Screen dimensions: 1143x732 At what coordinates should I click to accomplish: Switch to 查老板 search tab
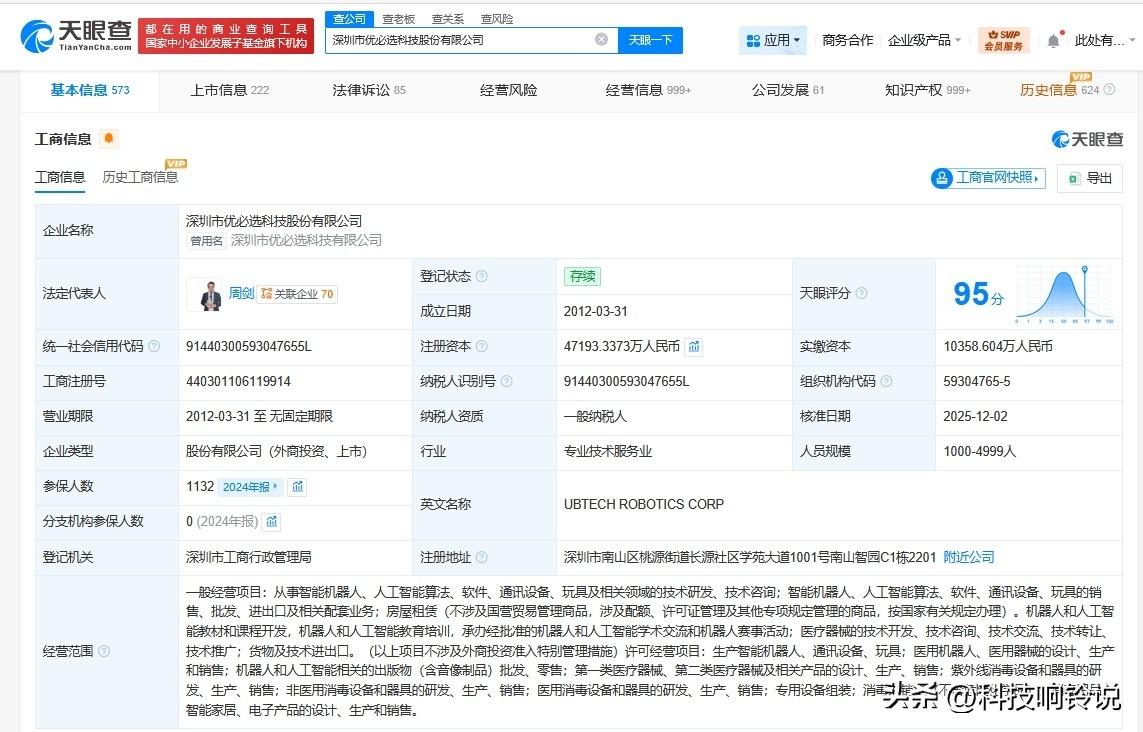tap(399, 19)
